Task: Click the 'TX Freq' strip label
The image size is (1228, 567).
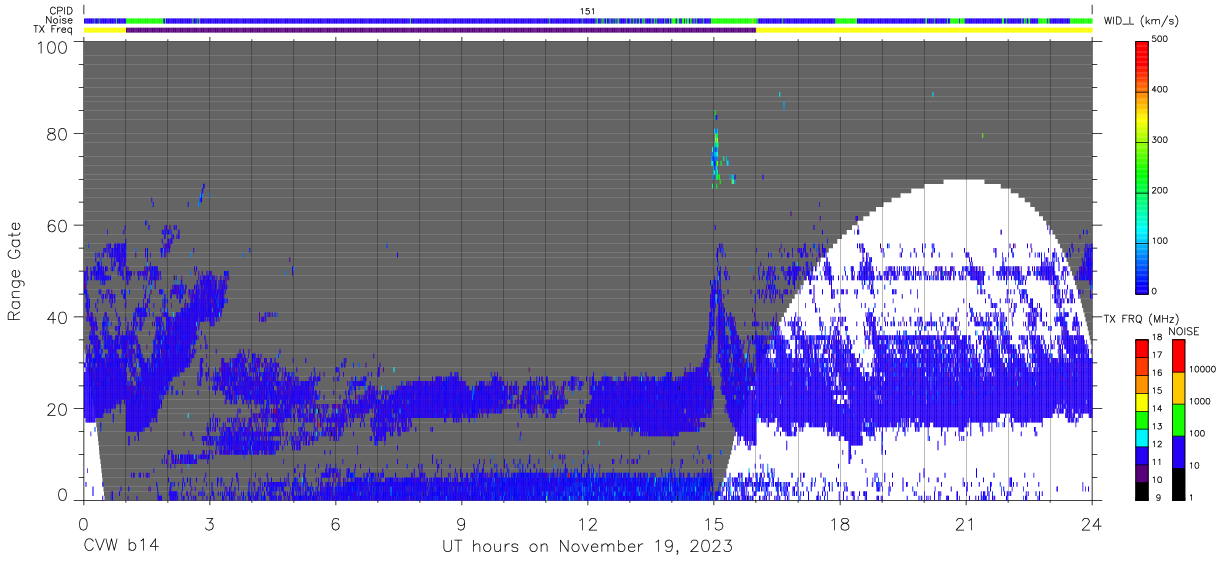Action: point(54,30)
